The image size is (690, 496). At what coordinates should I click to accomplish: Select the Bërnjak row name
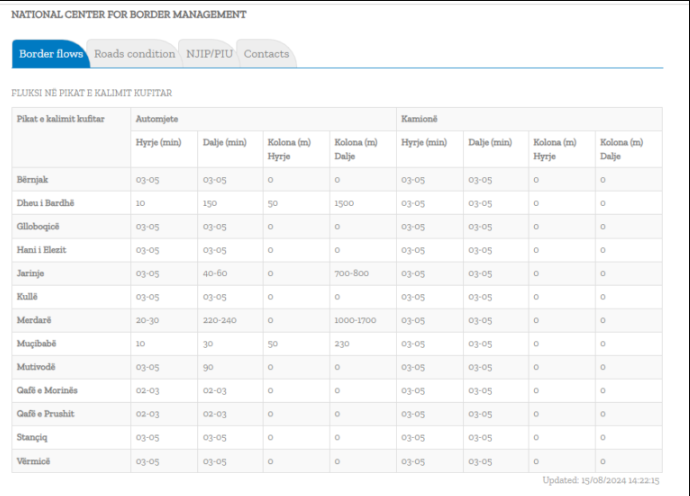pos(32,180)
